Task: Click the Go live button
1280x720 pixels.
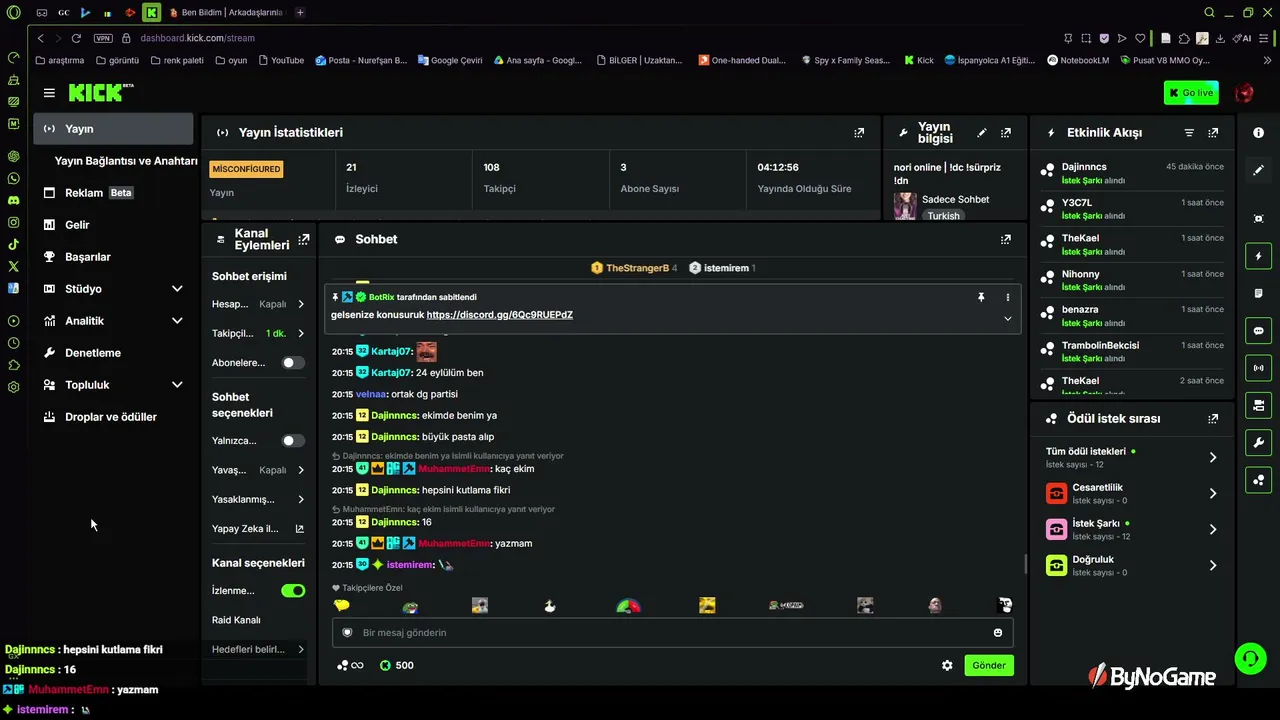Action: click(1191, 93)
